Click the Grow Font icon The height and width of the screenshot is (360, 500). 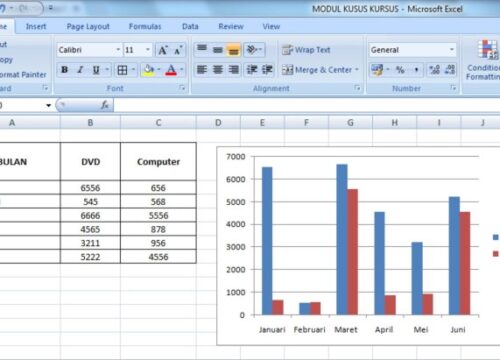[163, 50]
